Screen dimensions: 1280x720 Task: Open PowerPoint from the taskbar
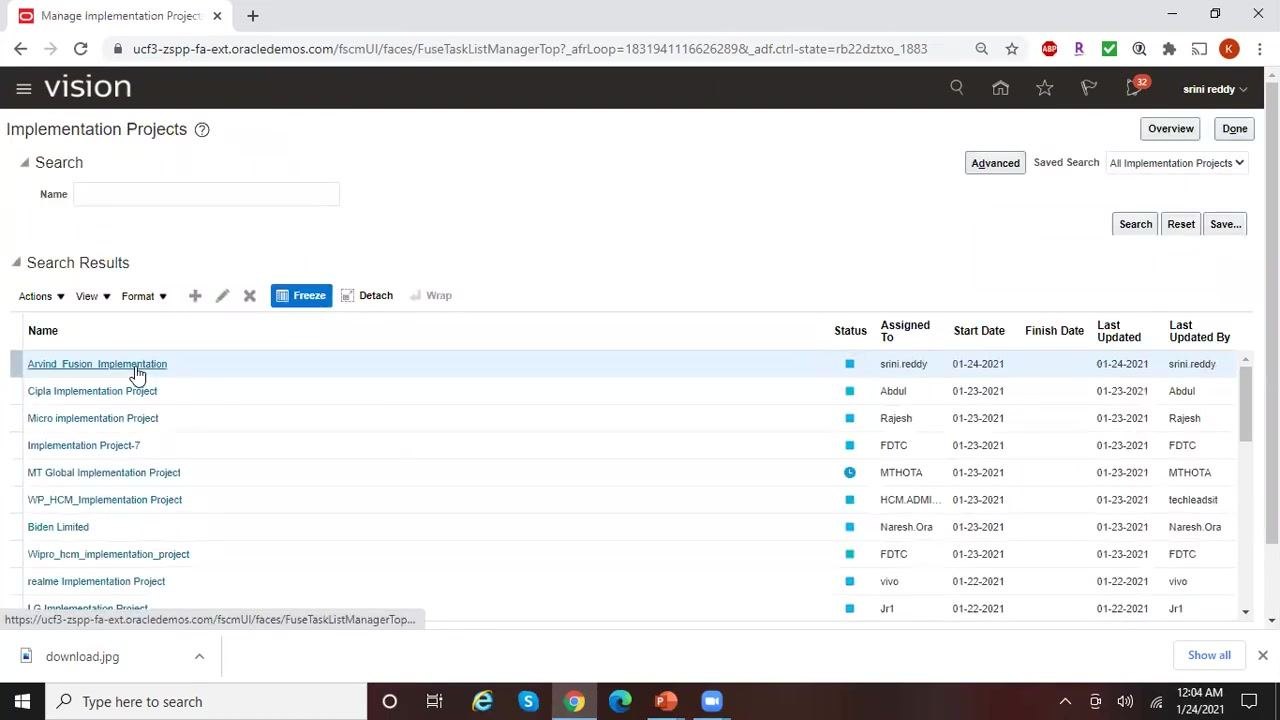point(666,702)
